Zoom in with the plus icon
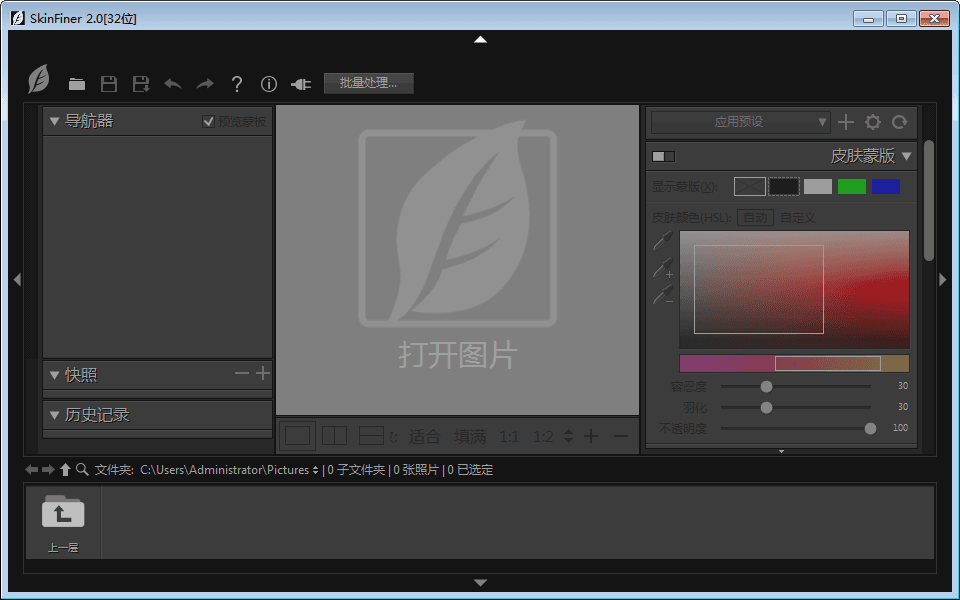The width and height of the screenshot is (960, 600). coord(591,436)
